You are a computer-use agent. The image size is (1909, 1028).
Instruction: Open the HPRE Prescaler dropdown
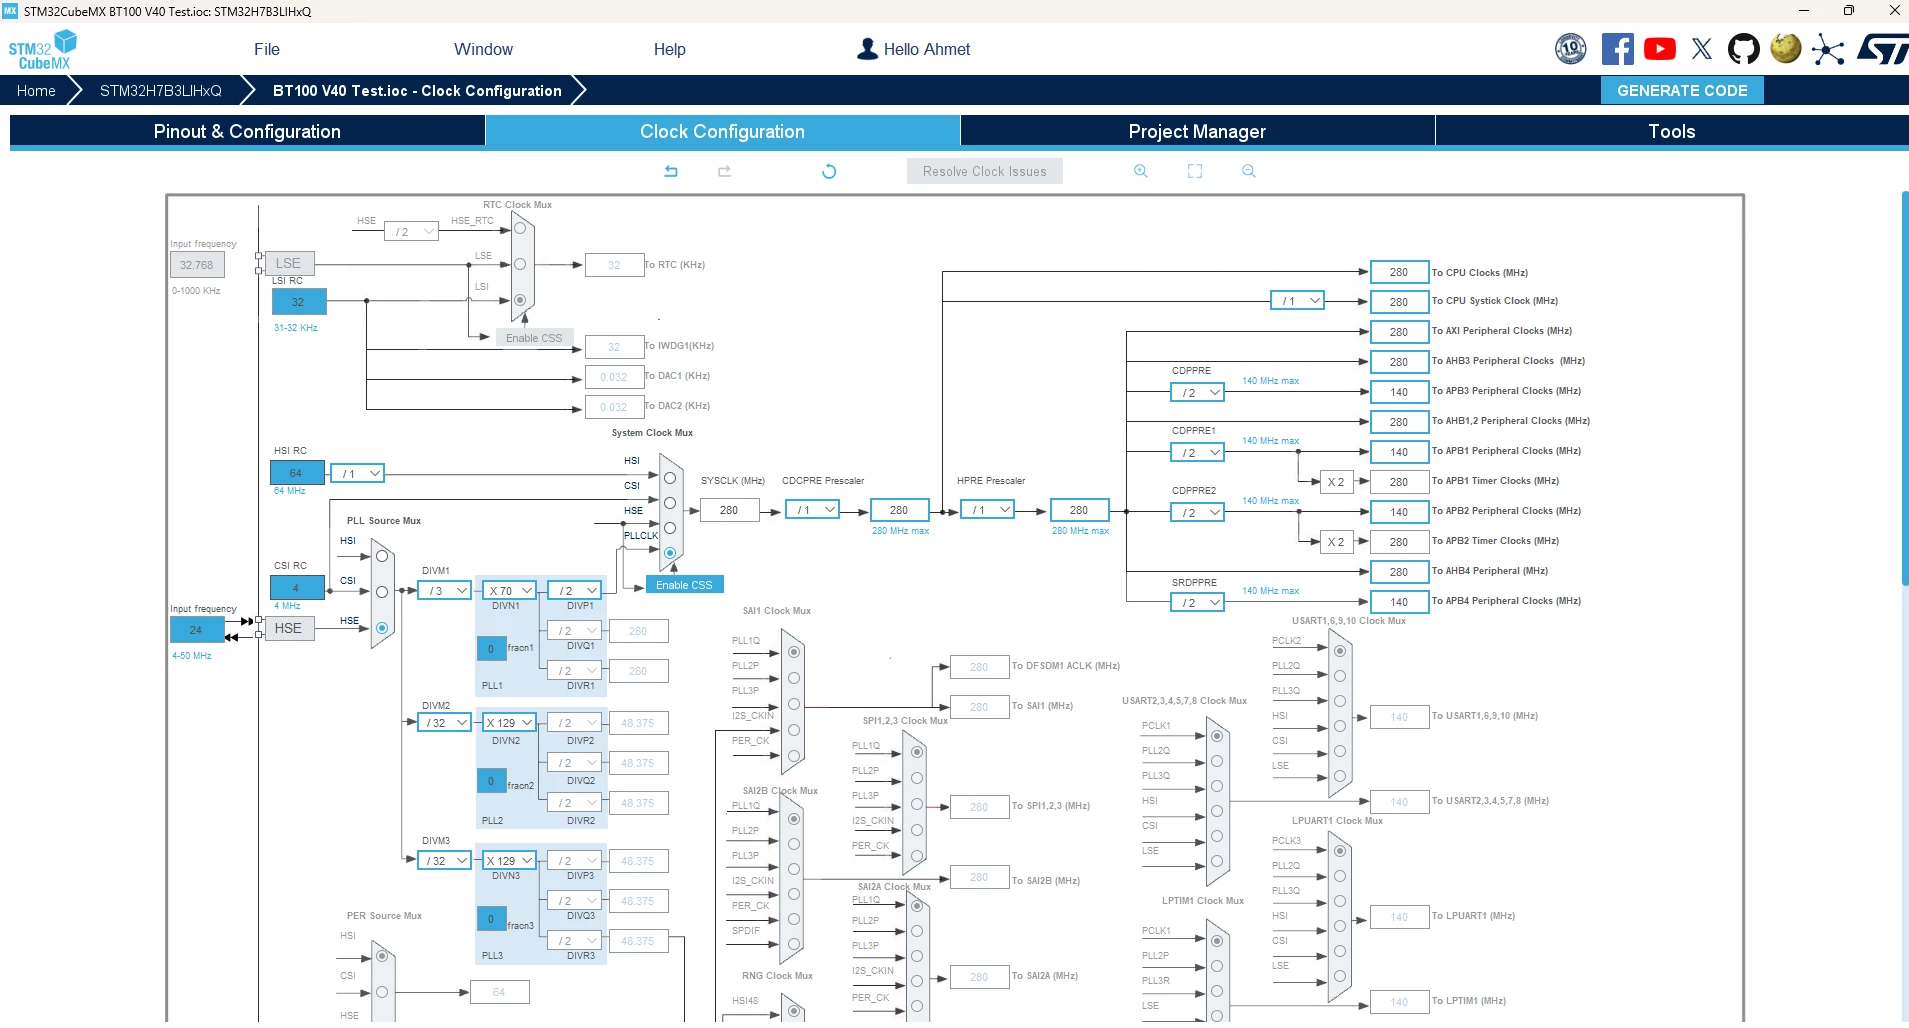click(987, 510)
